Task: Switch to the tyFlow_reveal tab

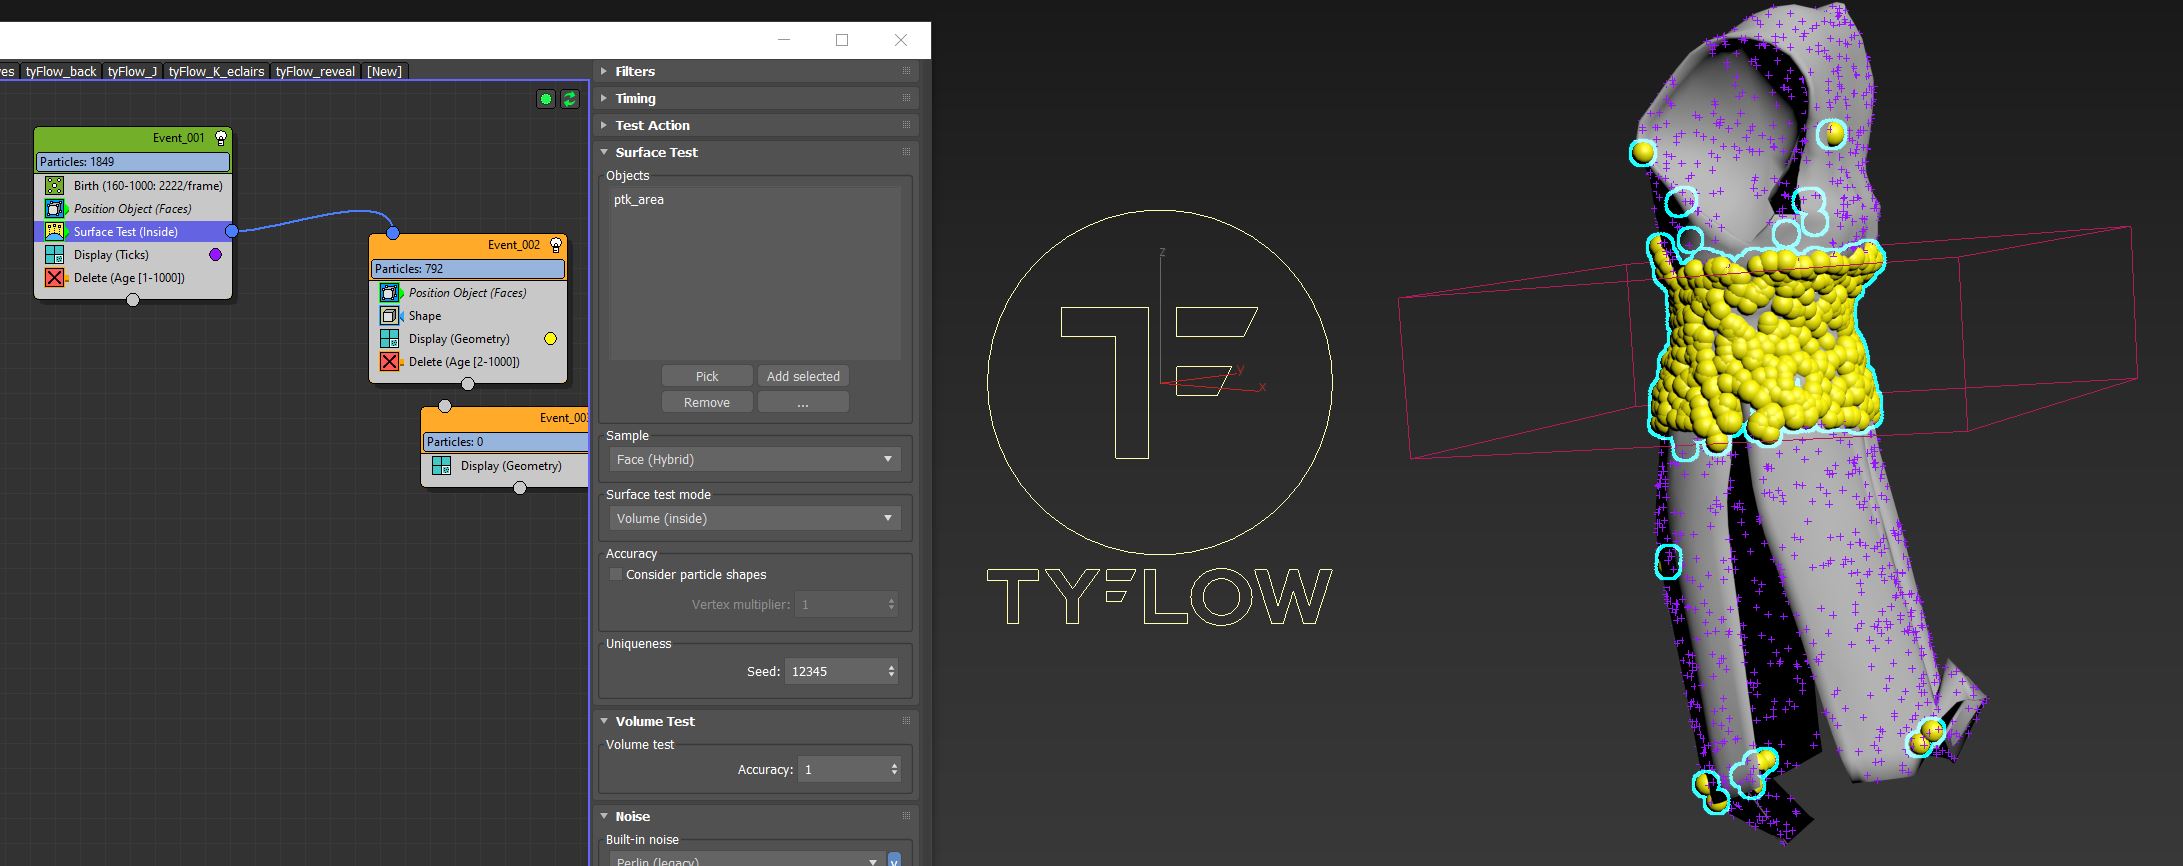Action: tap(315, 71)
